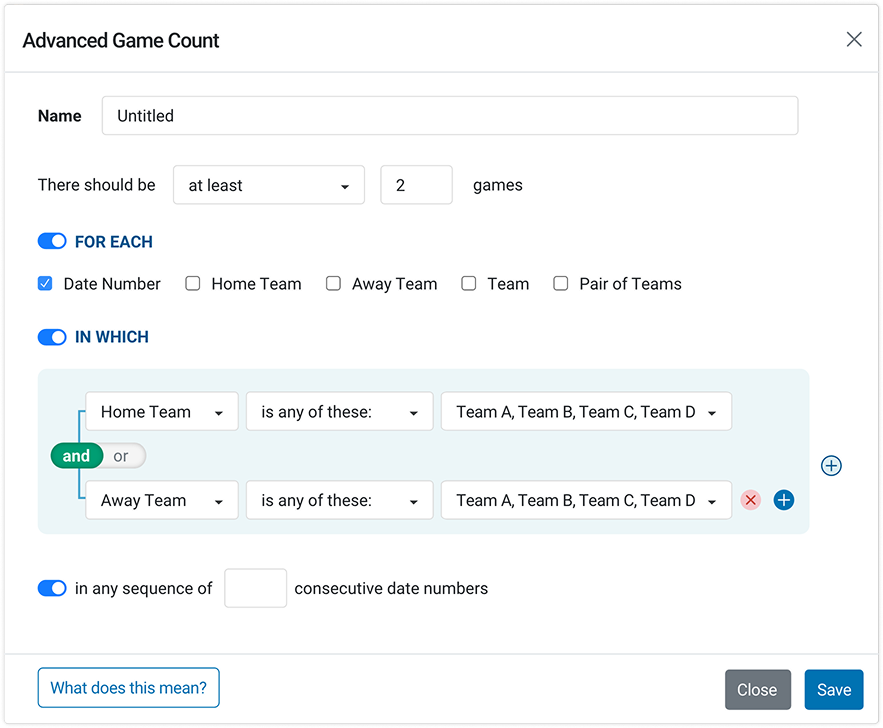Open the Away Team field dropdown
883x728 pixels.
click(162, 500)
